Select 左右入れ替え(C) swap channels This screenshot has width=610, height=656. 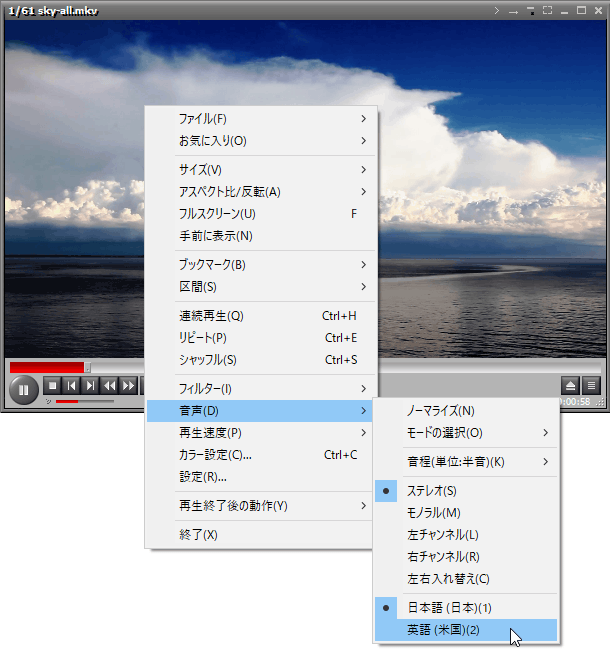click(x=466, y=579)
